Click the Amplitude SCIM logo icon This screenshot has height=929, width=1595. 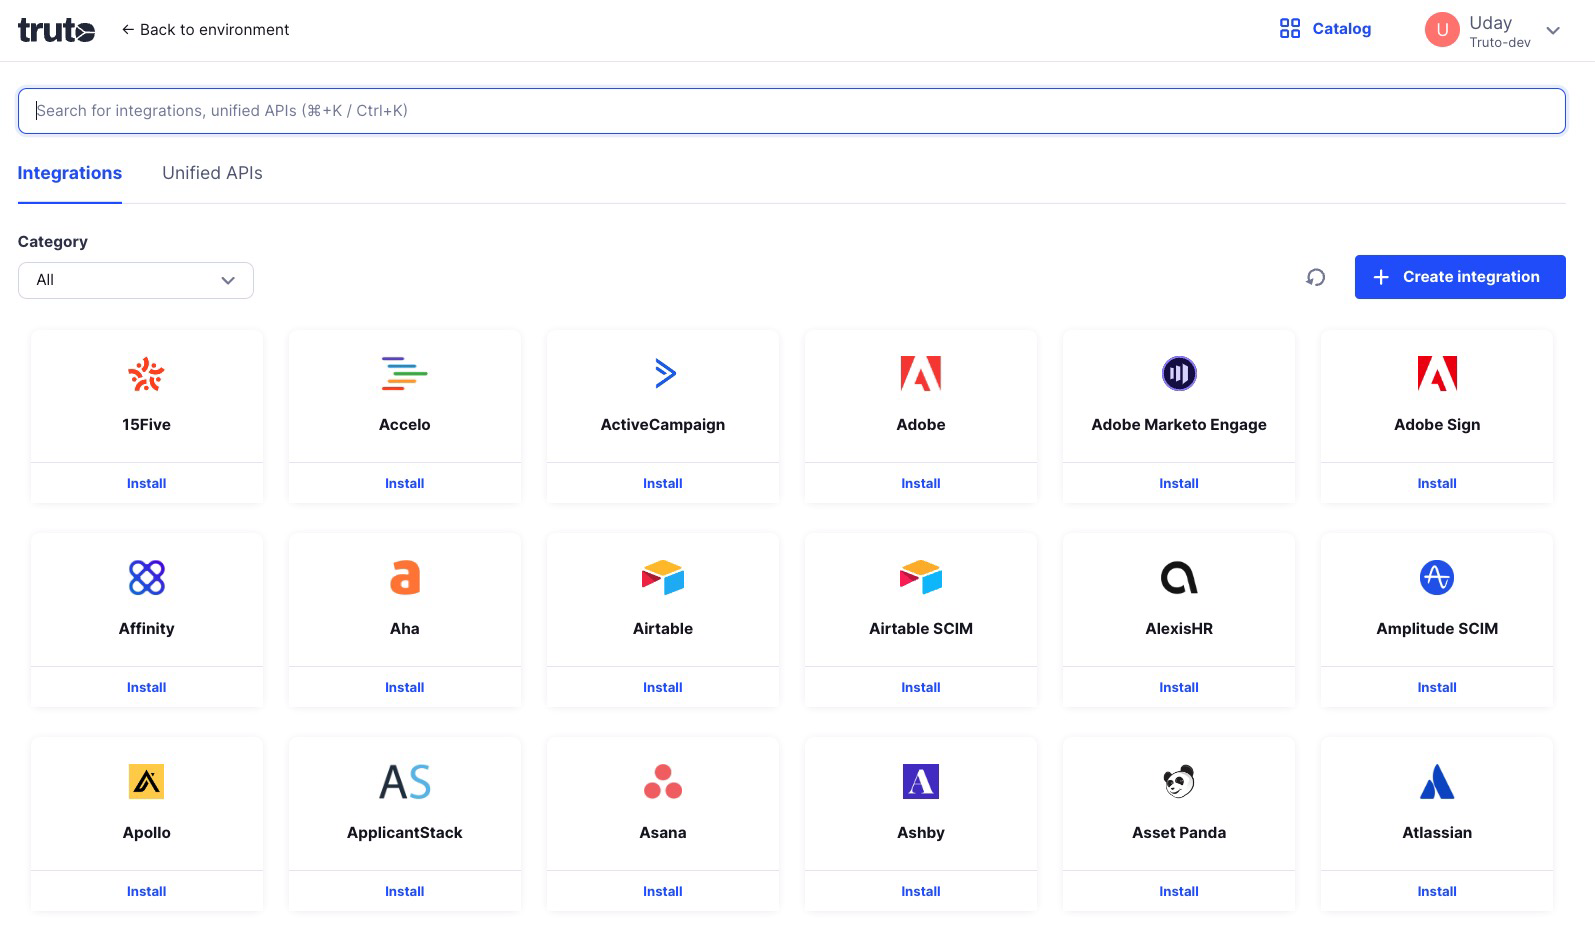point(1437,578)
